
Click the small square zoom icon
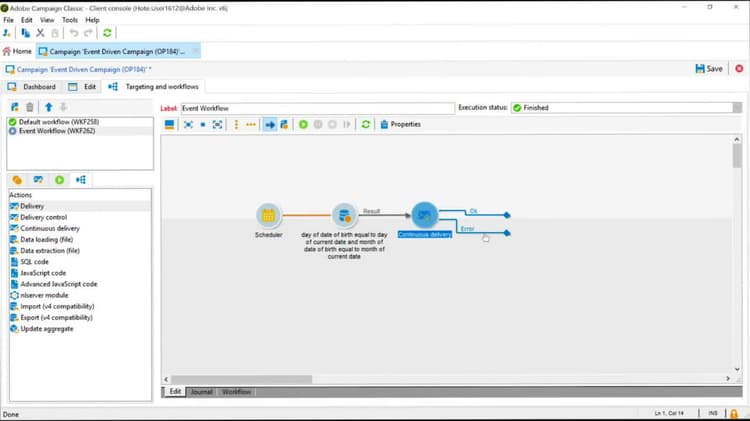[x=203, y=124]
